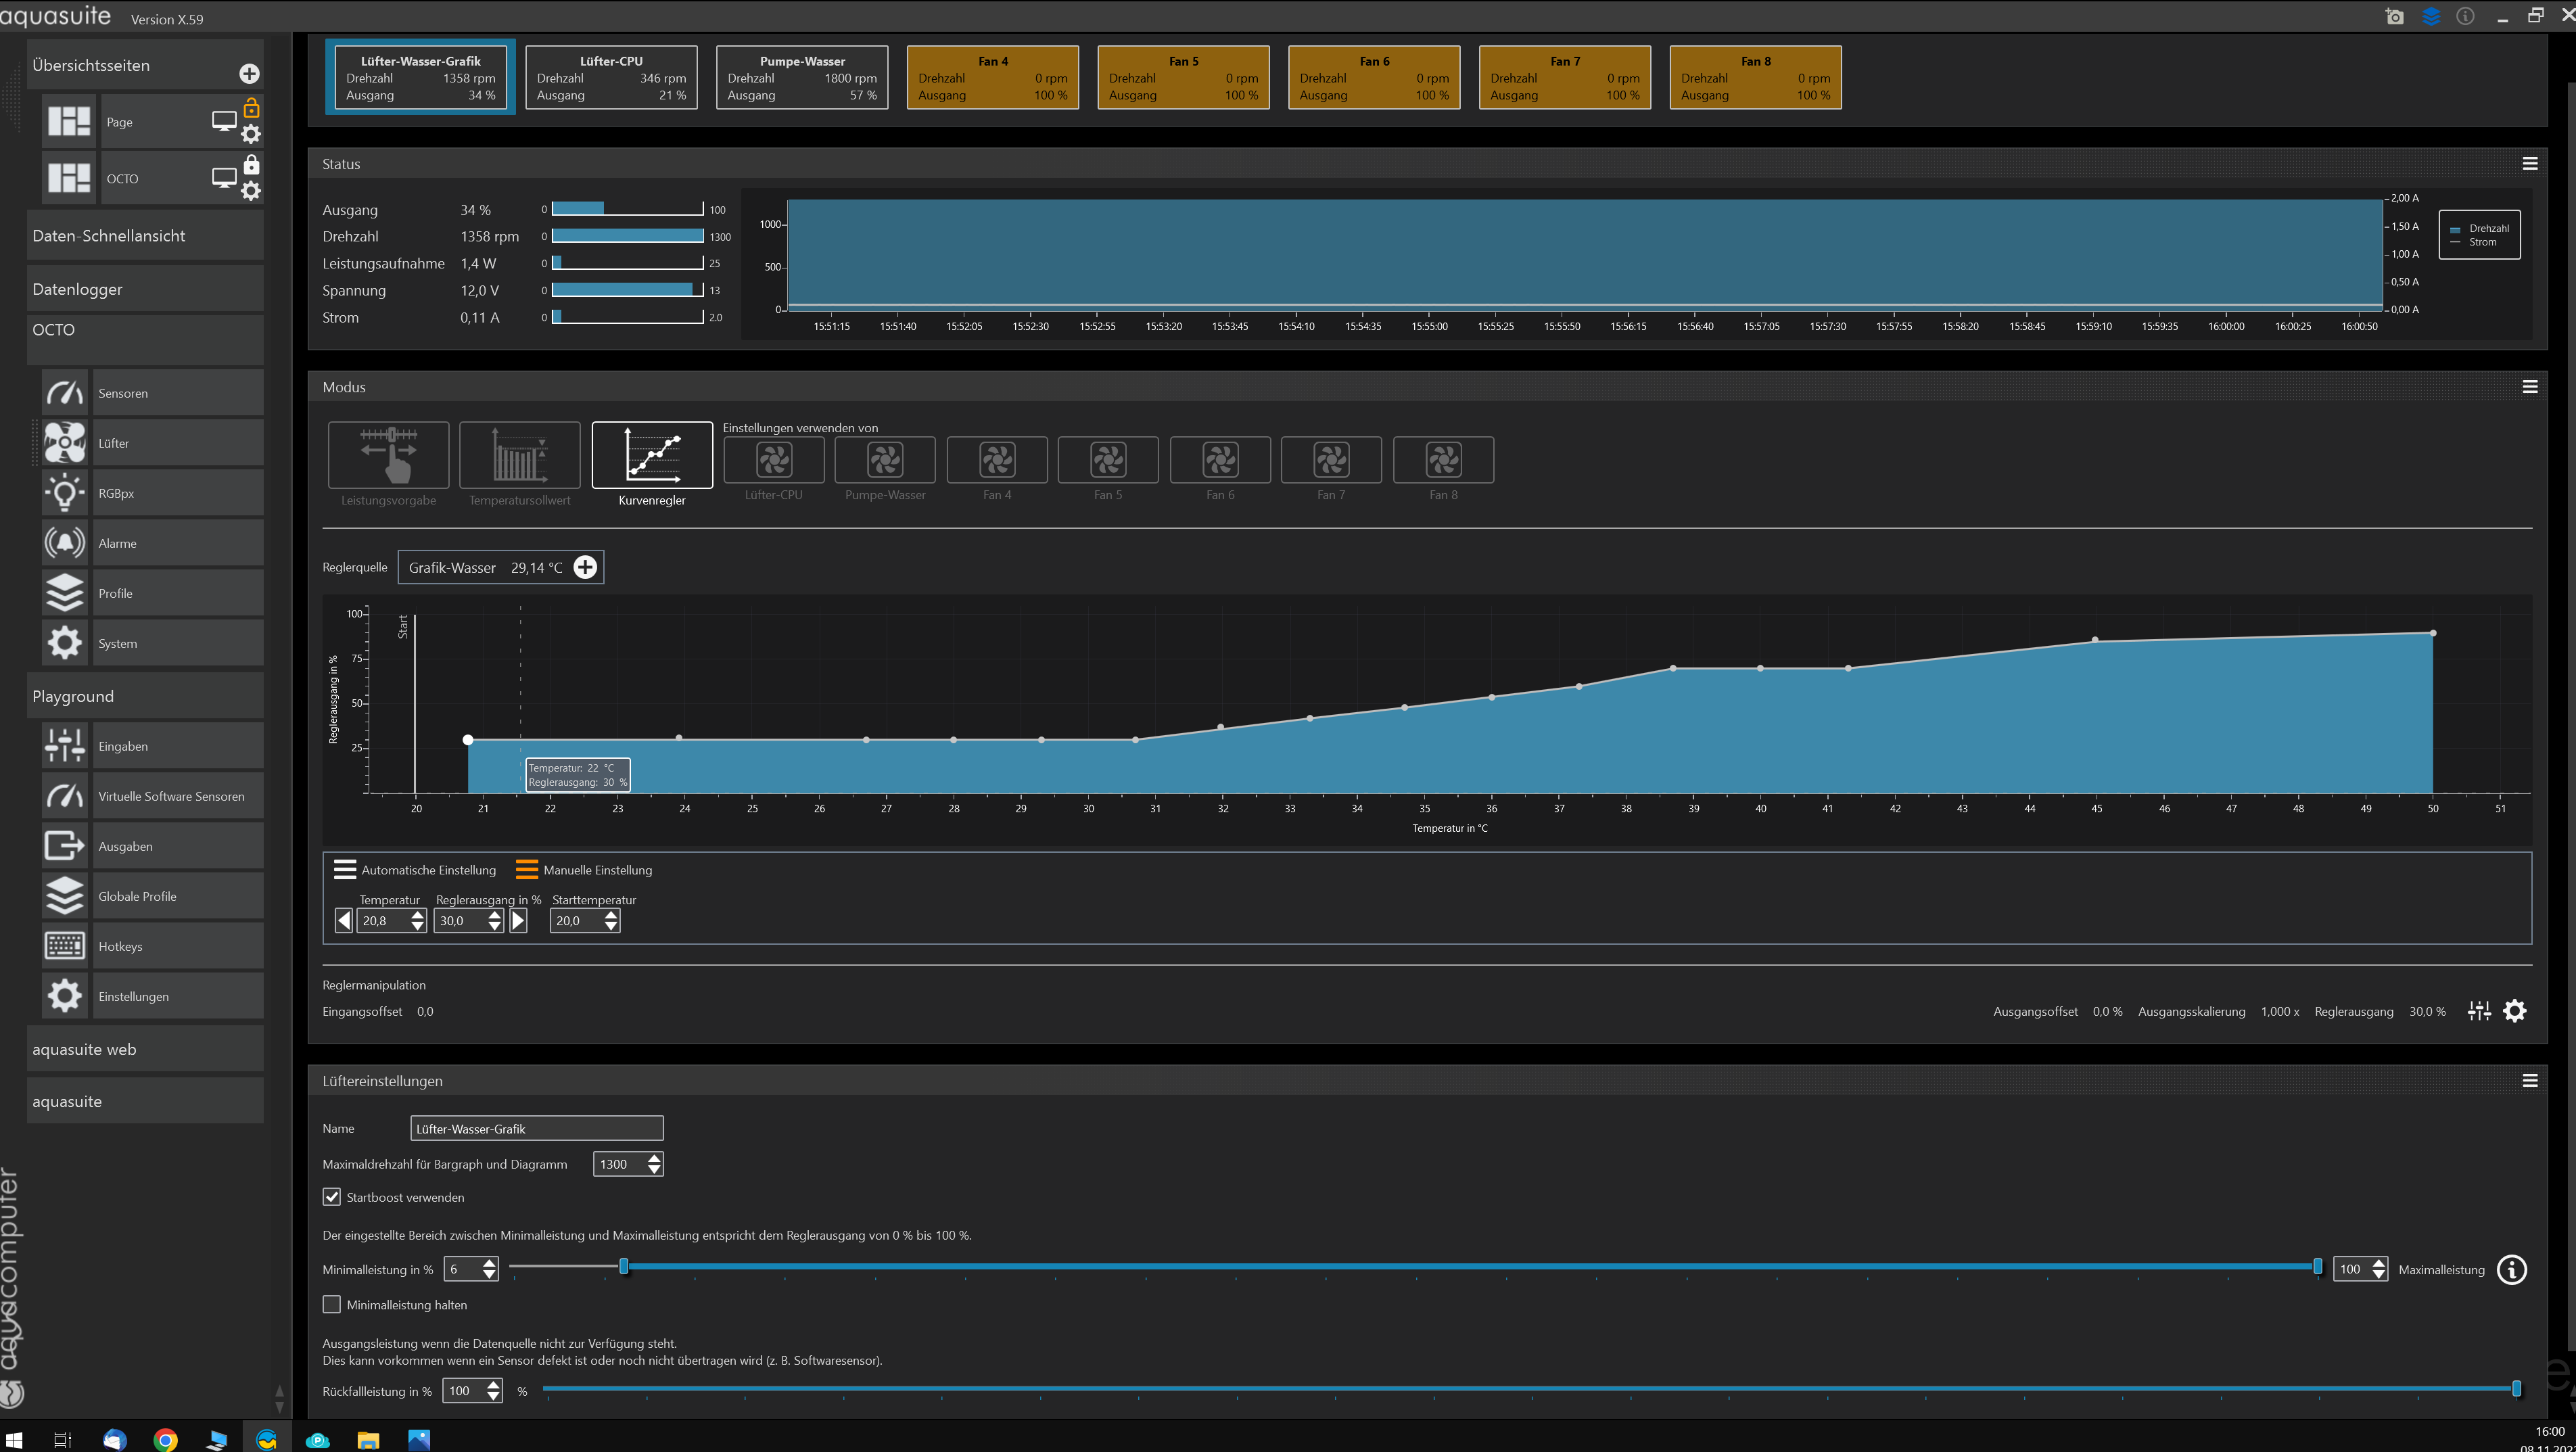Open the Status panel hamburger menu

click(x=2530, y=164)
